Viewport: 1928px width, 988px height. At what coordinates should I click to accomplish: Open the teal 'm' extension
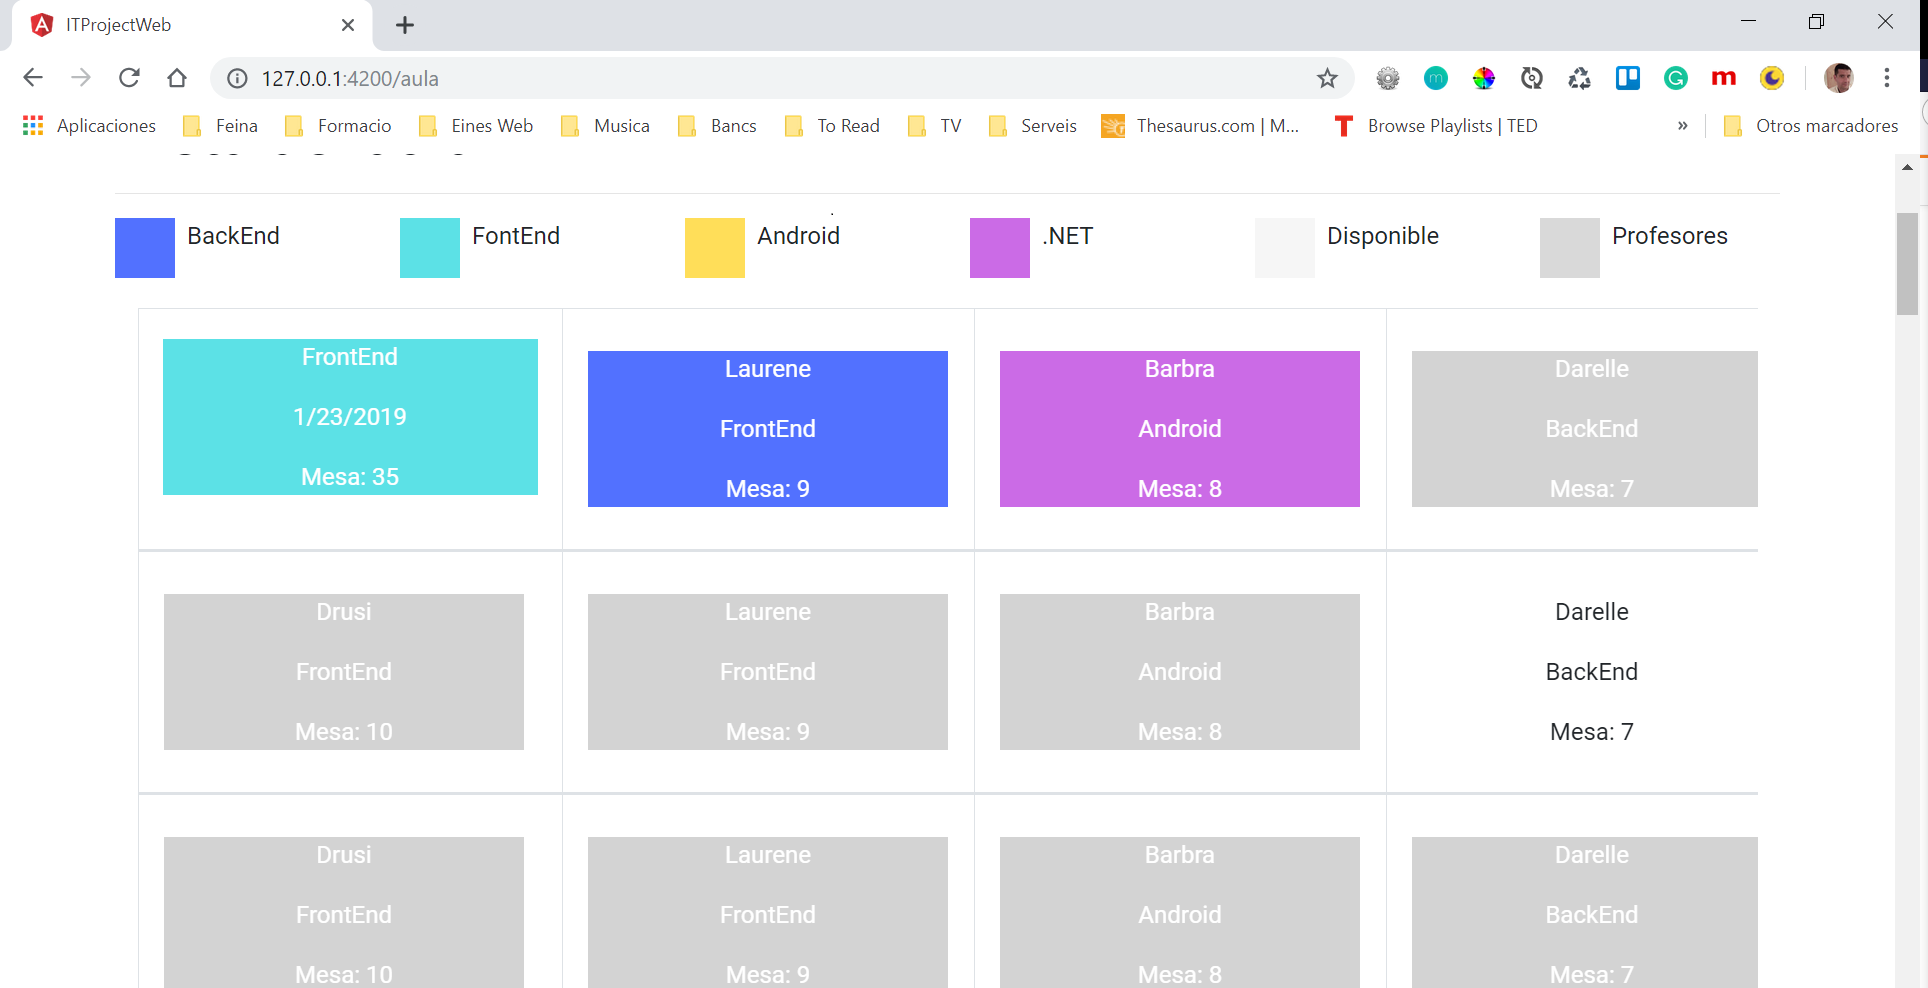pos(1436,78)
